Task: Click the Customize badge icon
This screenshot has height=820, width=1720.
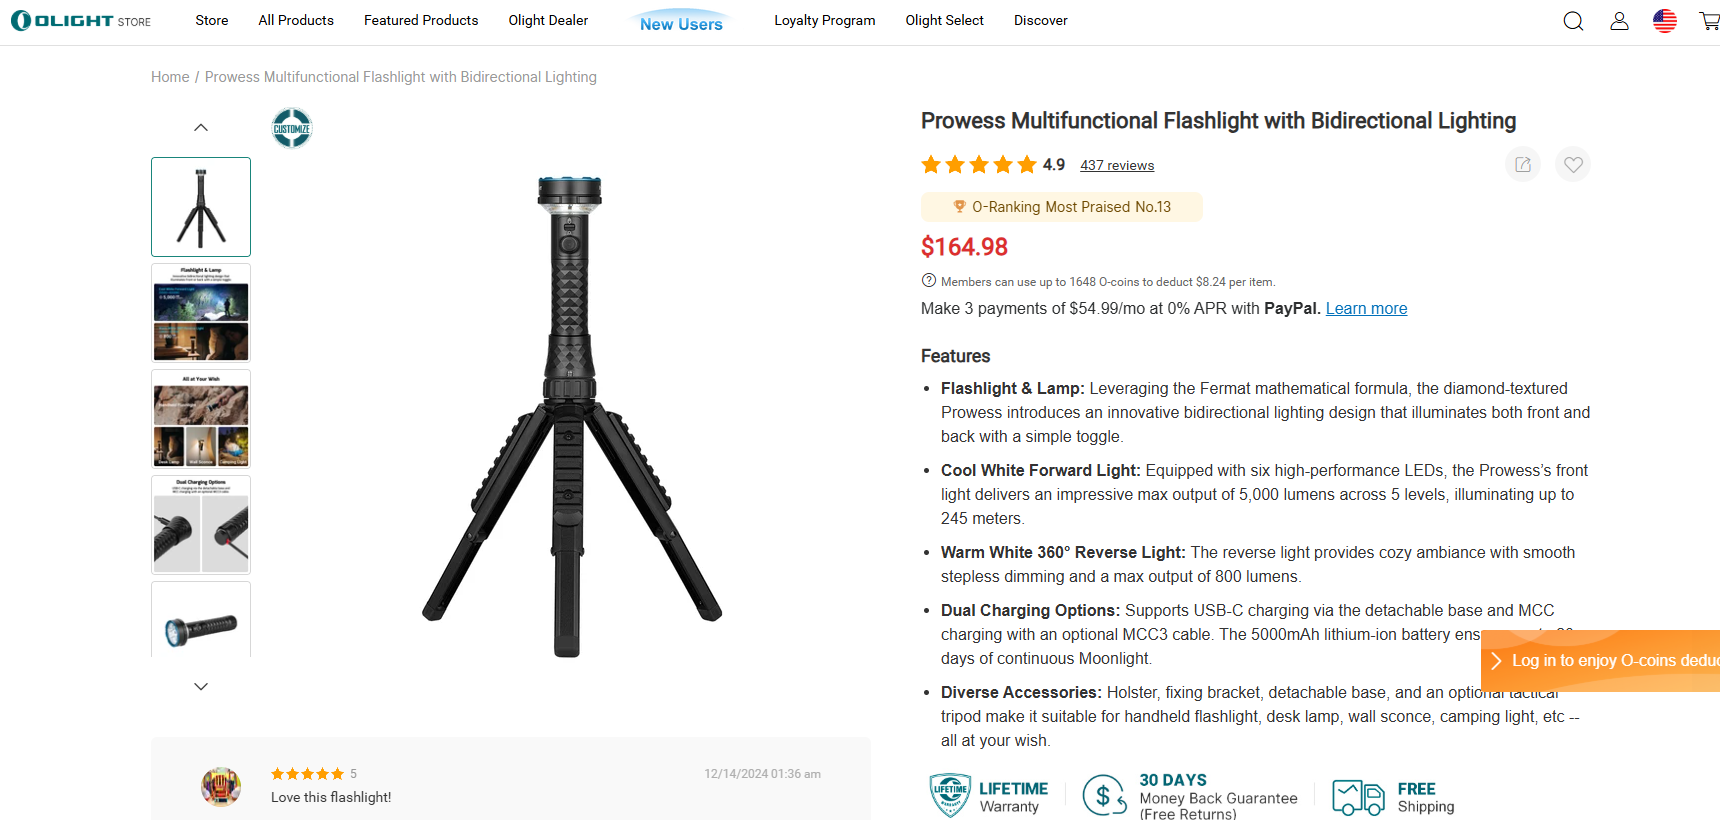Action: 292,128
